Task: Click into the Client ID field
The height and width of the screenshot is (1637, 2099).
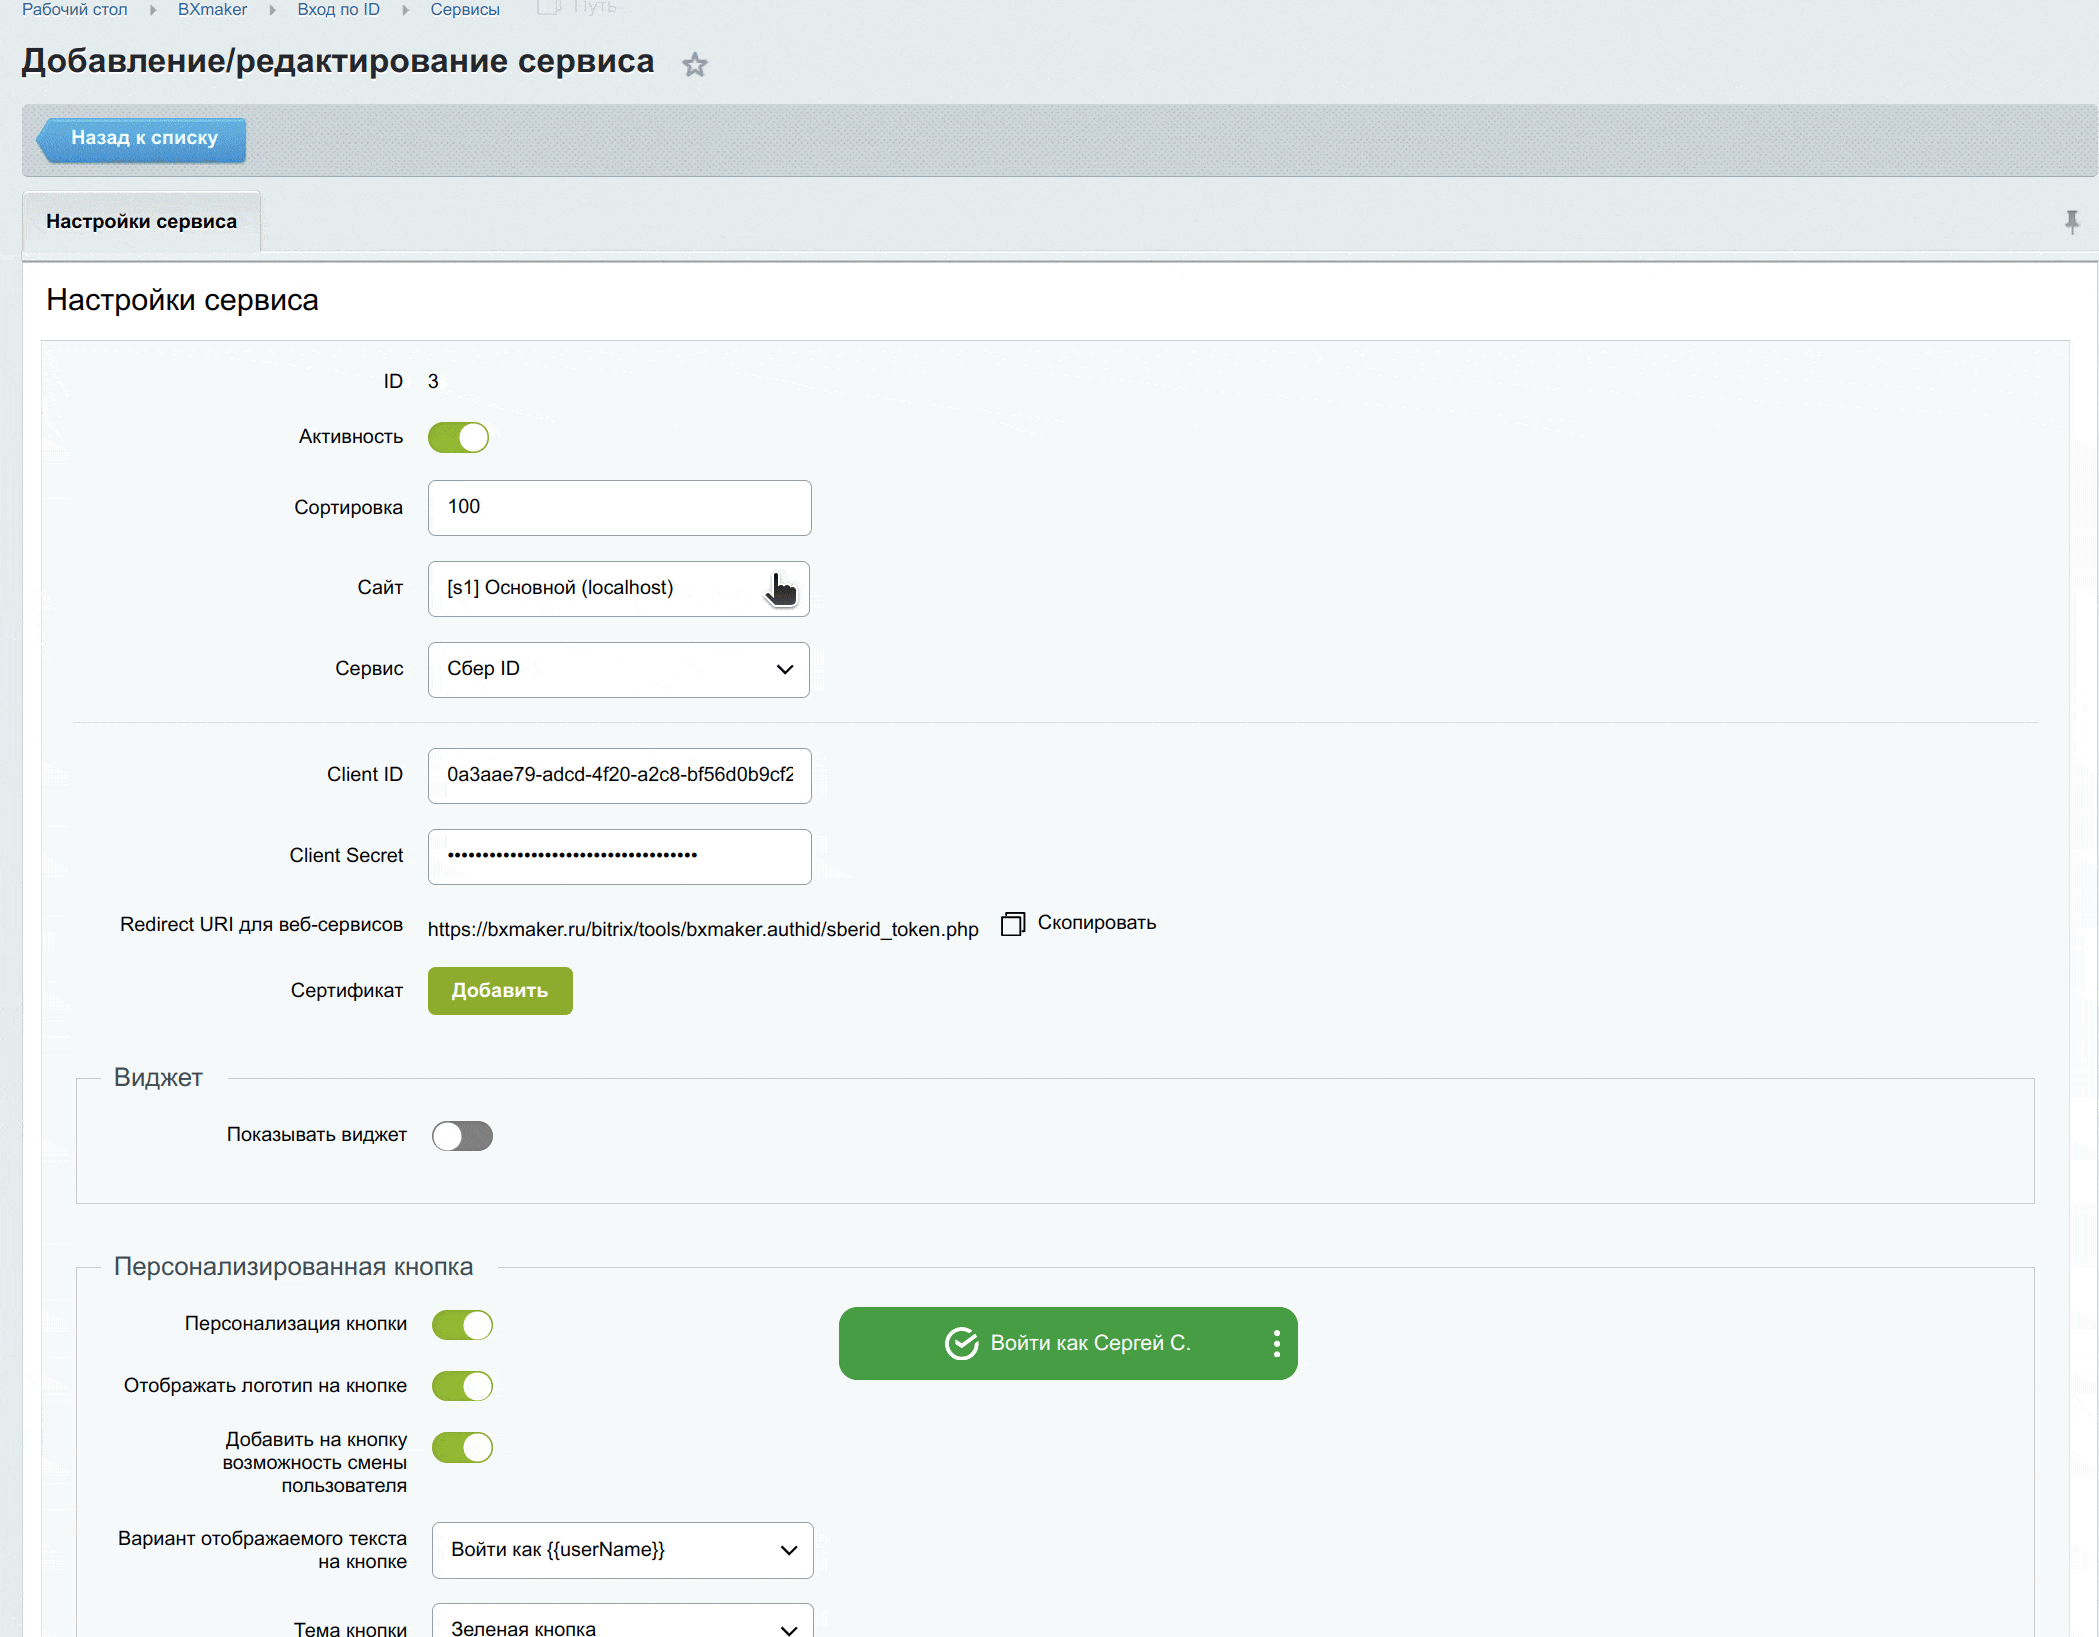Action: click(619, 775)
